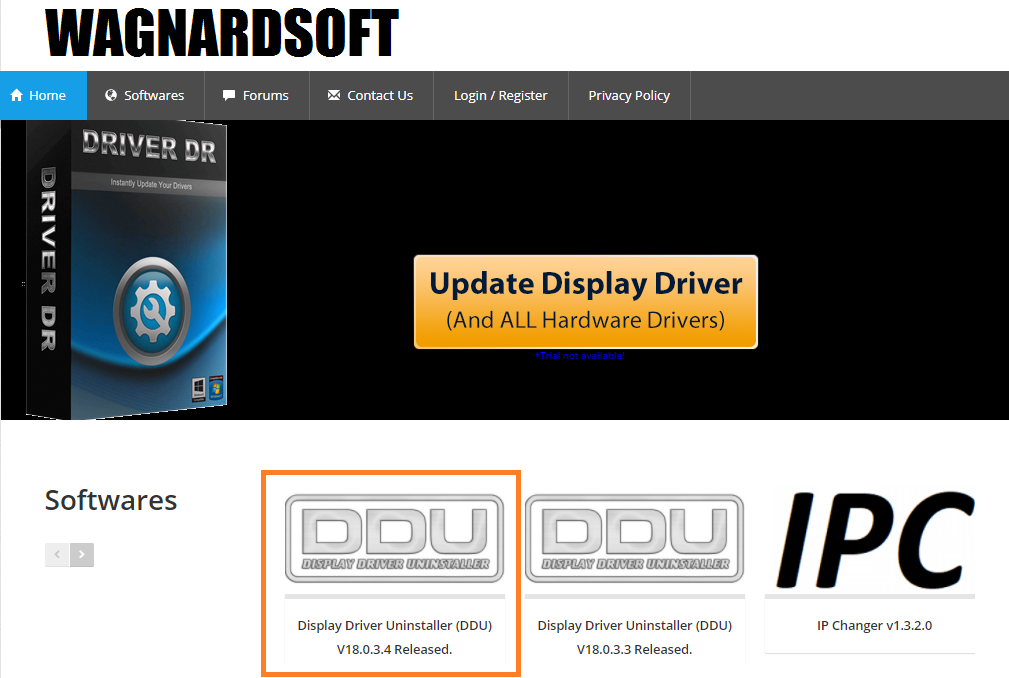Screen dimensions: 1009x678
Task: Click the Softwares section heading
Action: 111,500
